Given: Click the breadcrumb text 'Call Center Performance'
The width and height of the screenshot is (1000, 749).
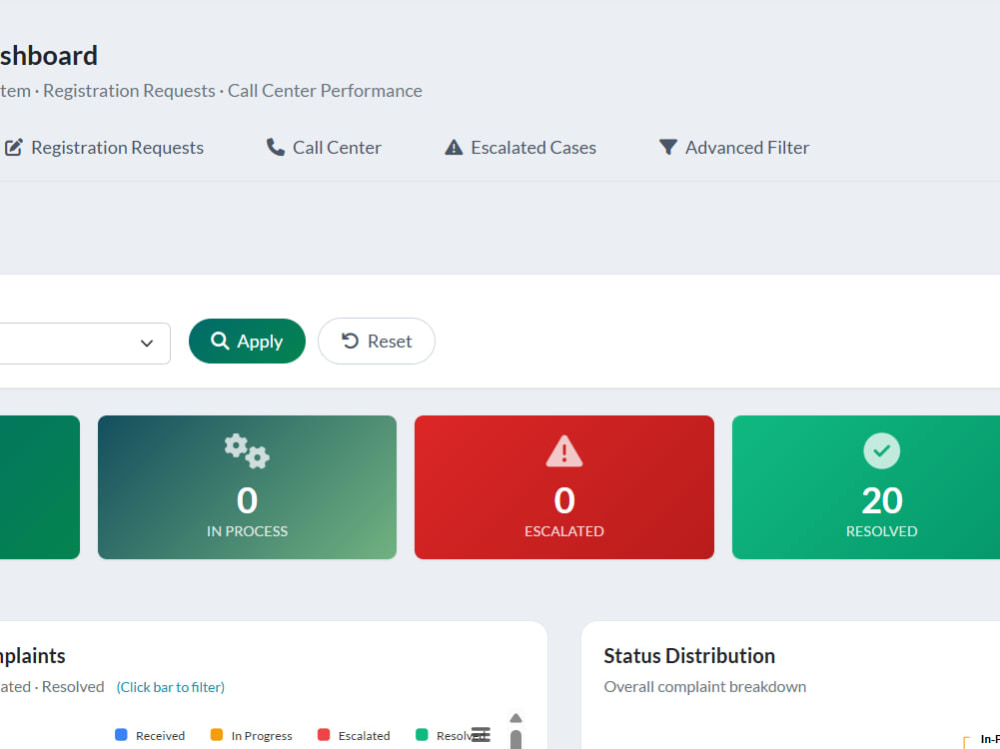Looking at the screenshot, I should (325, 91).
